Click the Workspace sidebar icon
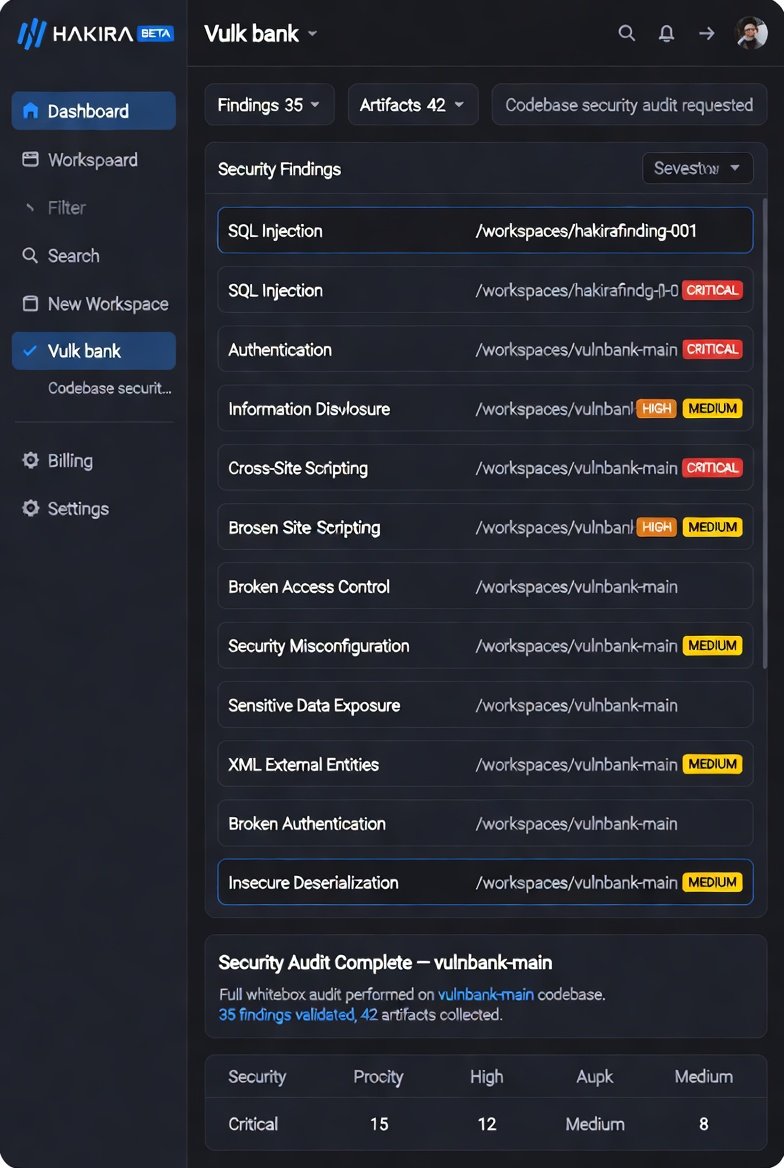The image size is (784, 1168). (31, 159)
